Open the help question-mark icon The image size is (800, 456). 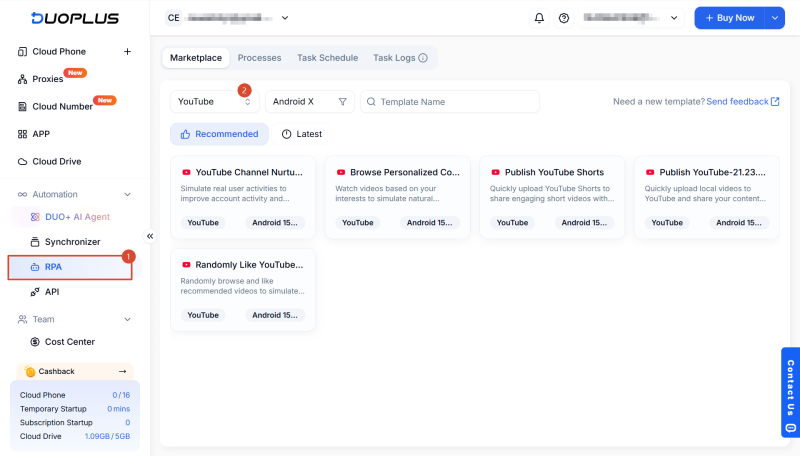point(564,18)
